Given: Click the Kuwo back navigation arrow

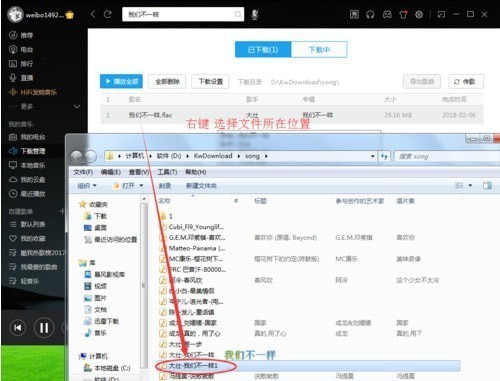Looking at the screenshot, I should [x=93, y=14].
